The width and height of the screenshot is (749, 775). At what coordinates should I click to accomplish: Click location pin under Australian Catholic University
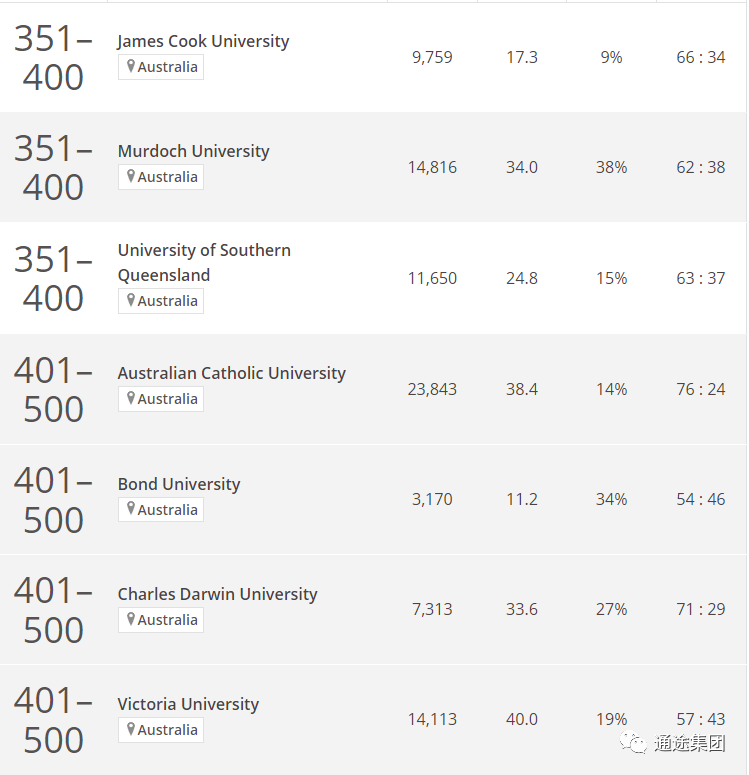131,398
